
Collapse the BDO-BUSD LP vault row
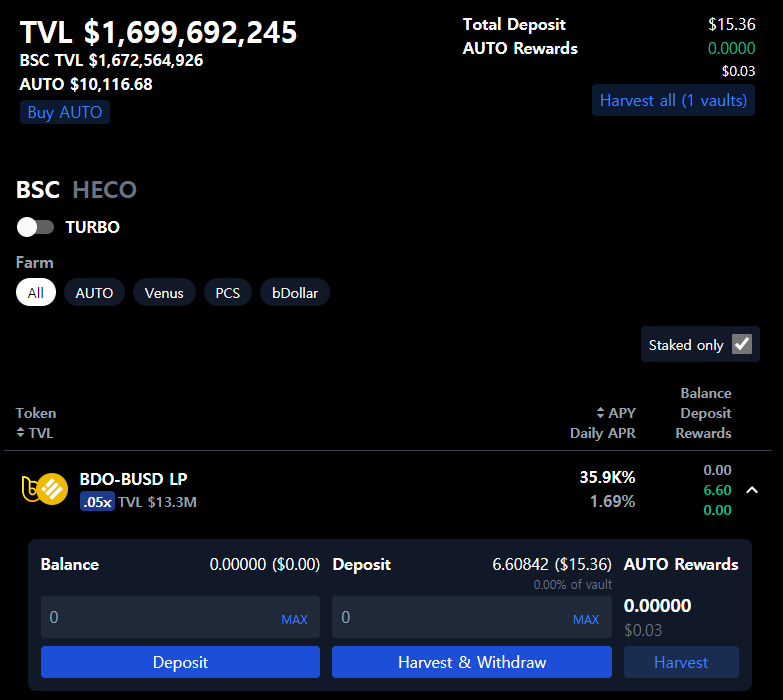tap(752, 490)
